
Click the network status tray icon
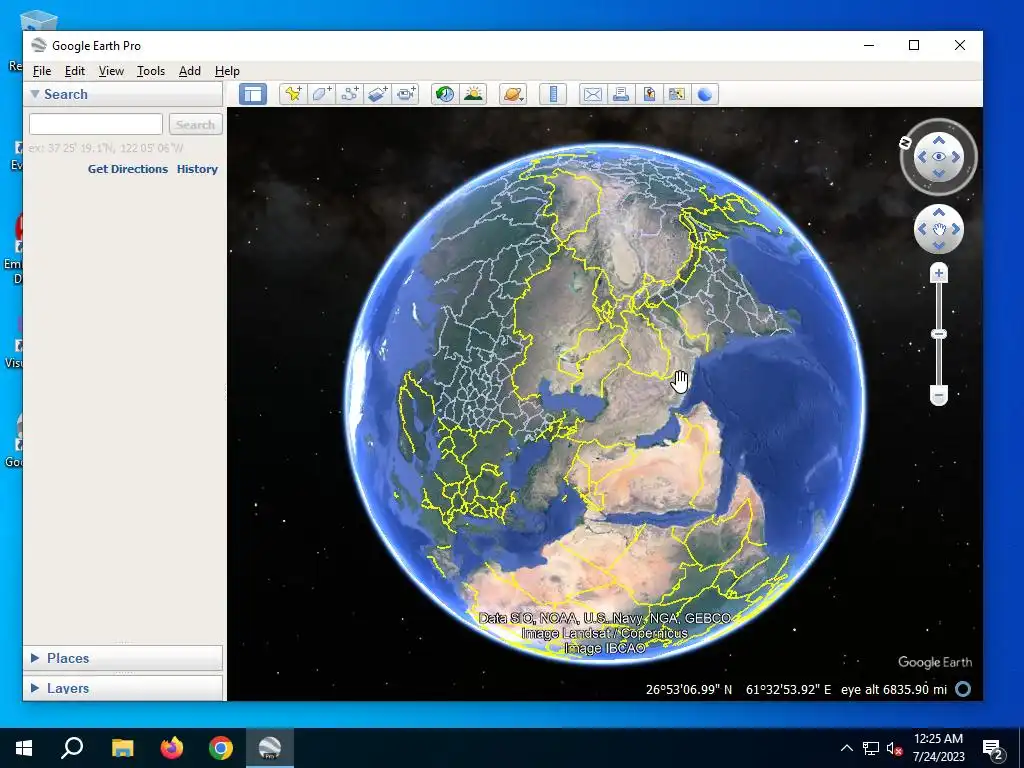point(871,748)
